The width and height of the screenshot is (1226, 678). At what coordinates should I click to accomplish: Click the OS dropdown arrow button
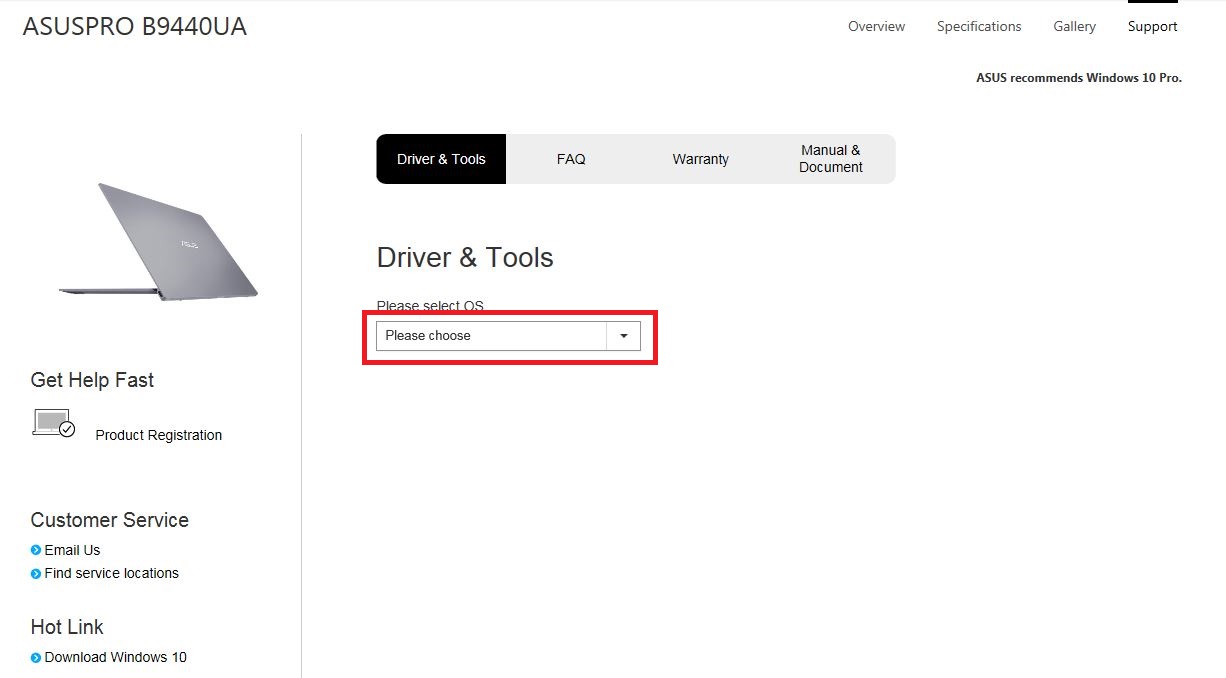click(624, 336)
